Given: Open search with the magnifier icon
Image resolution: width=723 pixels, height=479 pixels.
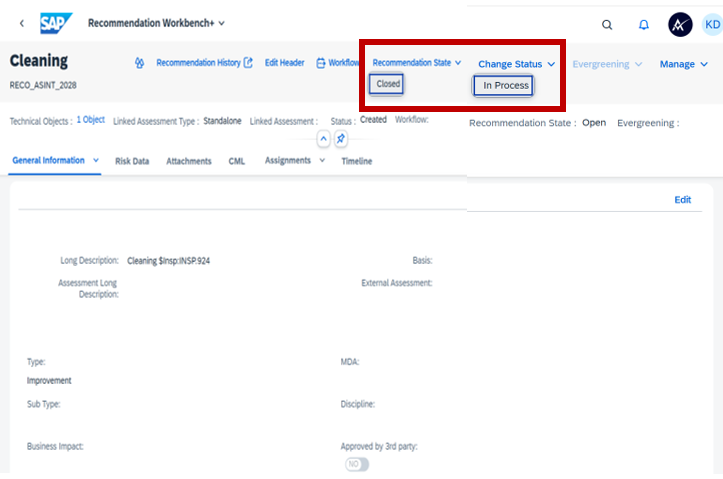Looking at the screenshot, I should pyautogui.click(x=607, y=25).
